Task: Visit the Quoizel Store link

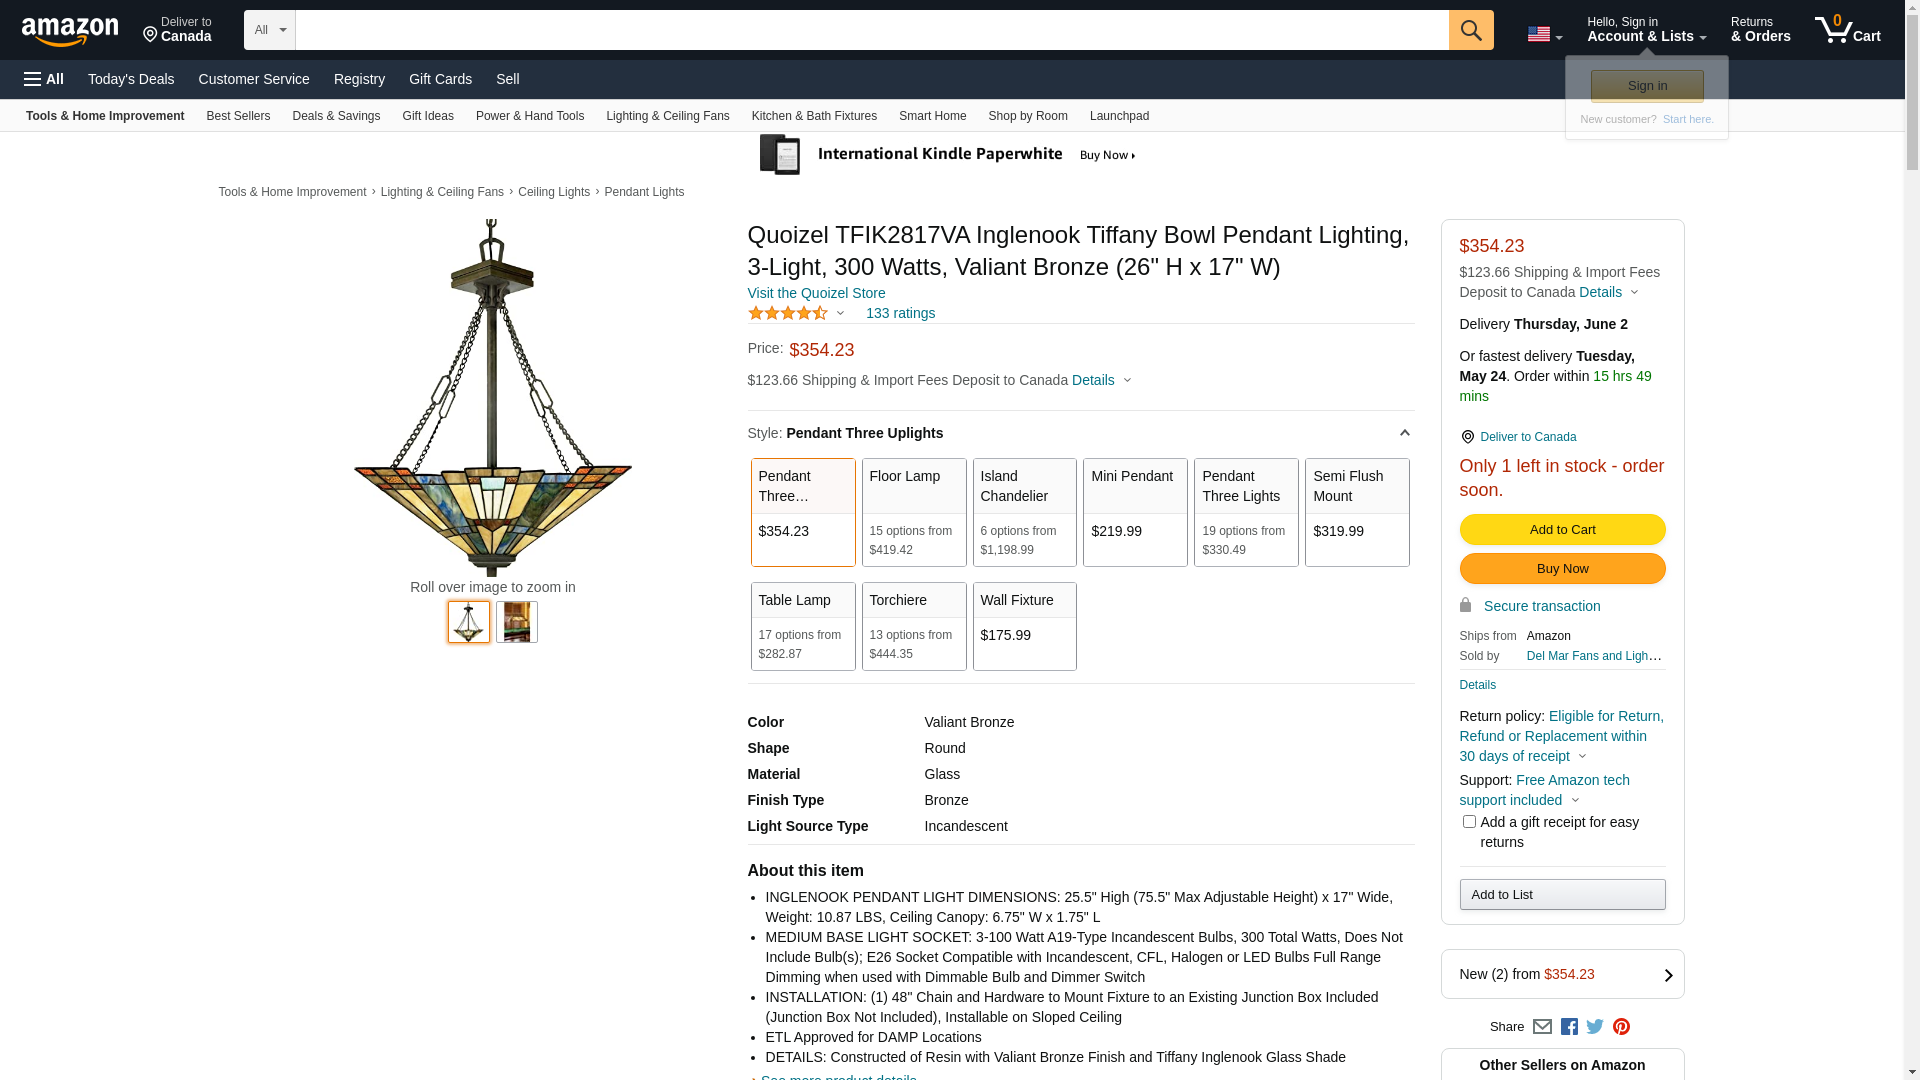Action: pos(816,293)
